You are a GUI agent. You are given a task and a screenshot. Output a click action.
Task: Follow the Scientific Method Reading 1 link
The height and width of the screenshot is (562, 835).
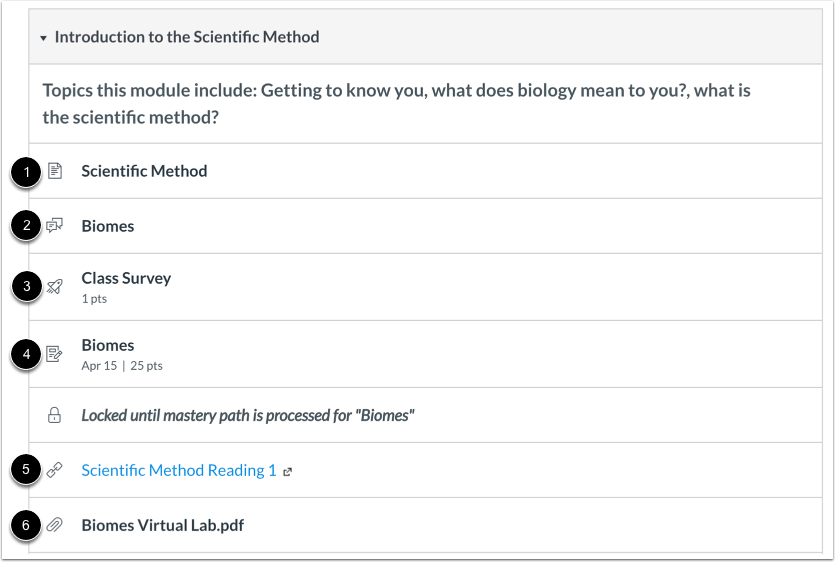click(178, 470)
